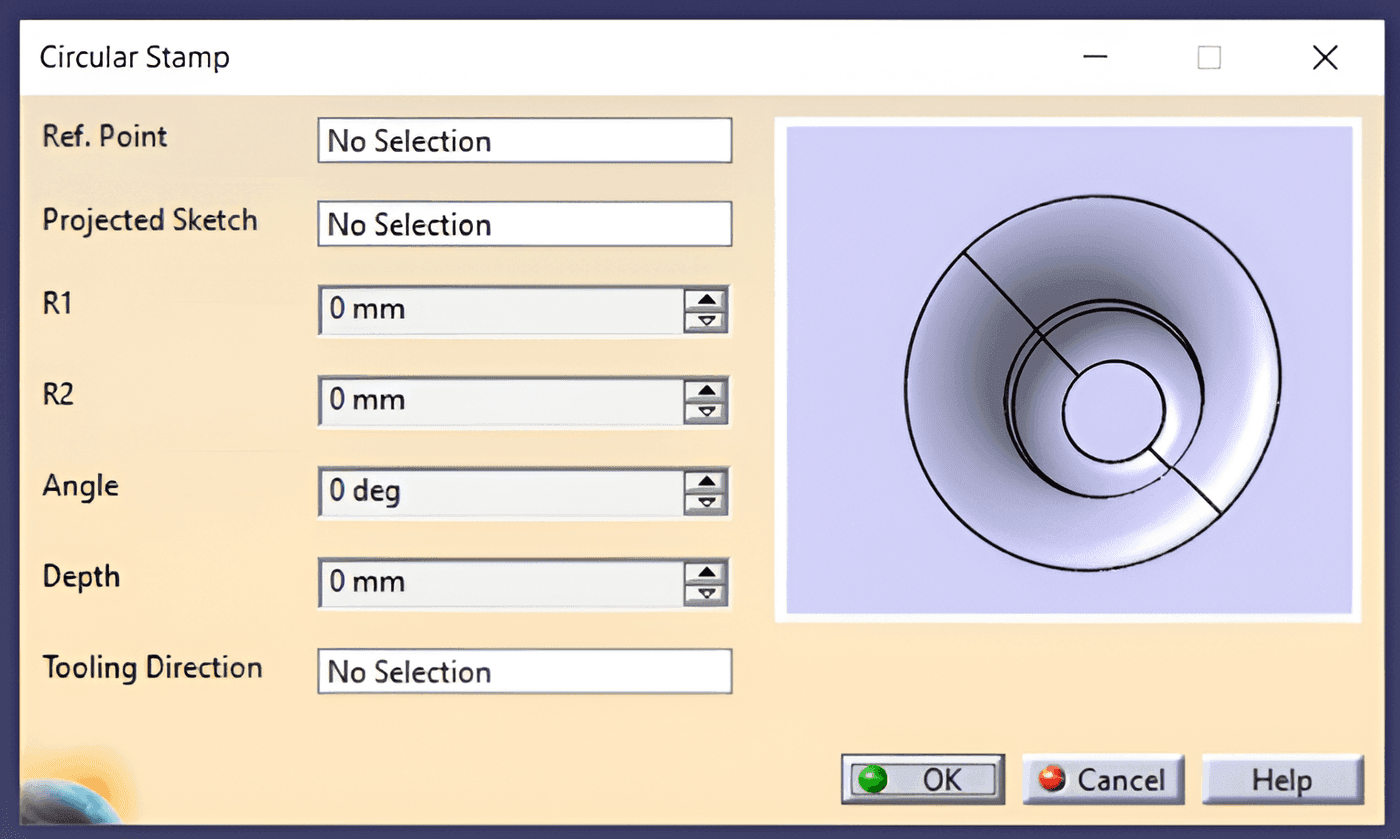The height and width of the screenshot is (839, 1400).
Task: Close the Circular Stamp dialog
Action: [1325, 58]
